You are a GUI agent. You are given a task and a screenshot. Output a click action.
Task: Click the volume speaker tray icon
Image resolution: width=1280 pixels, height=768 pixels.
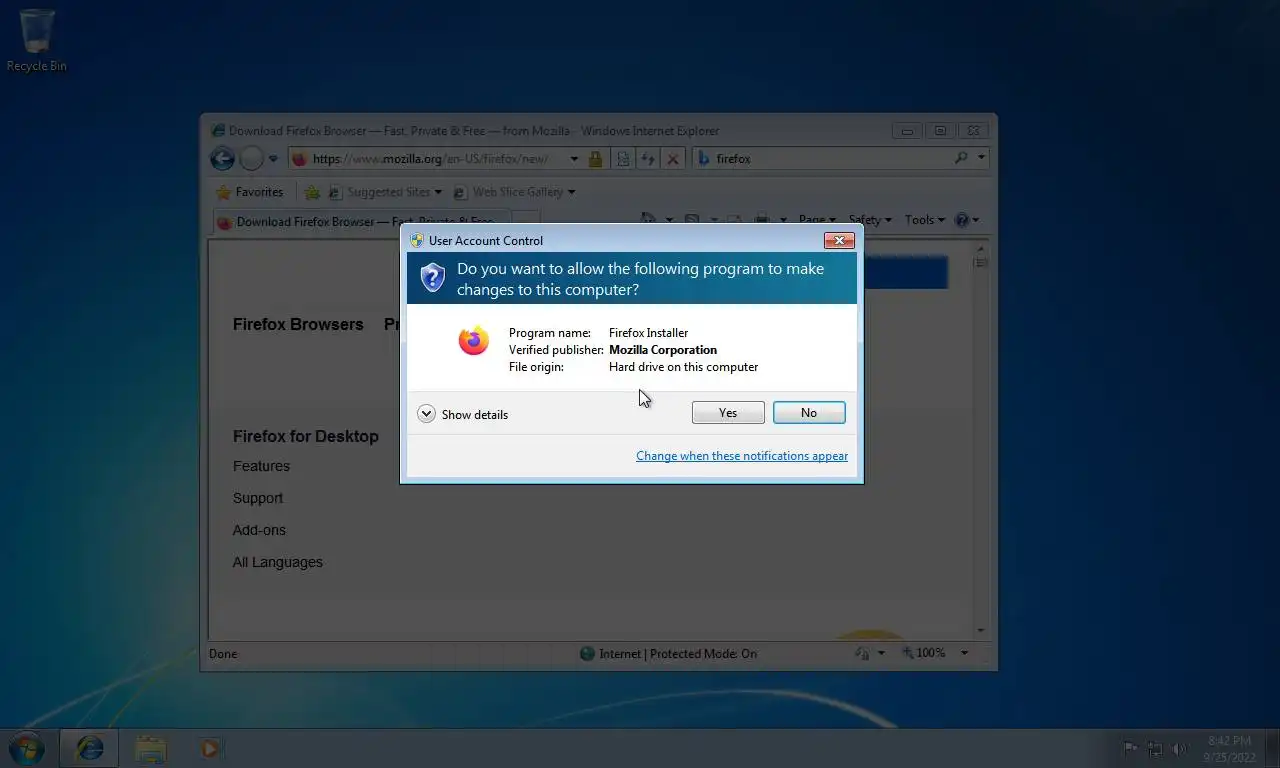(1179, 748)
